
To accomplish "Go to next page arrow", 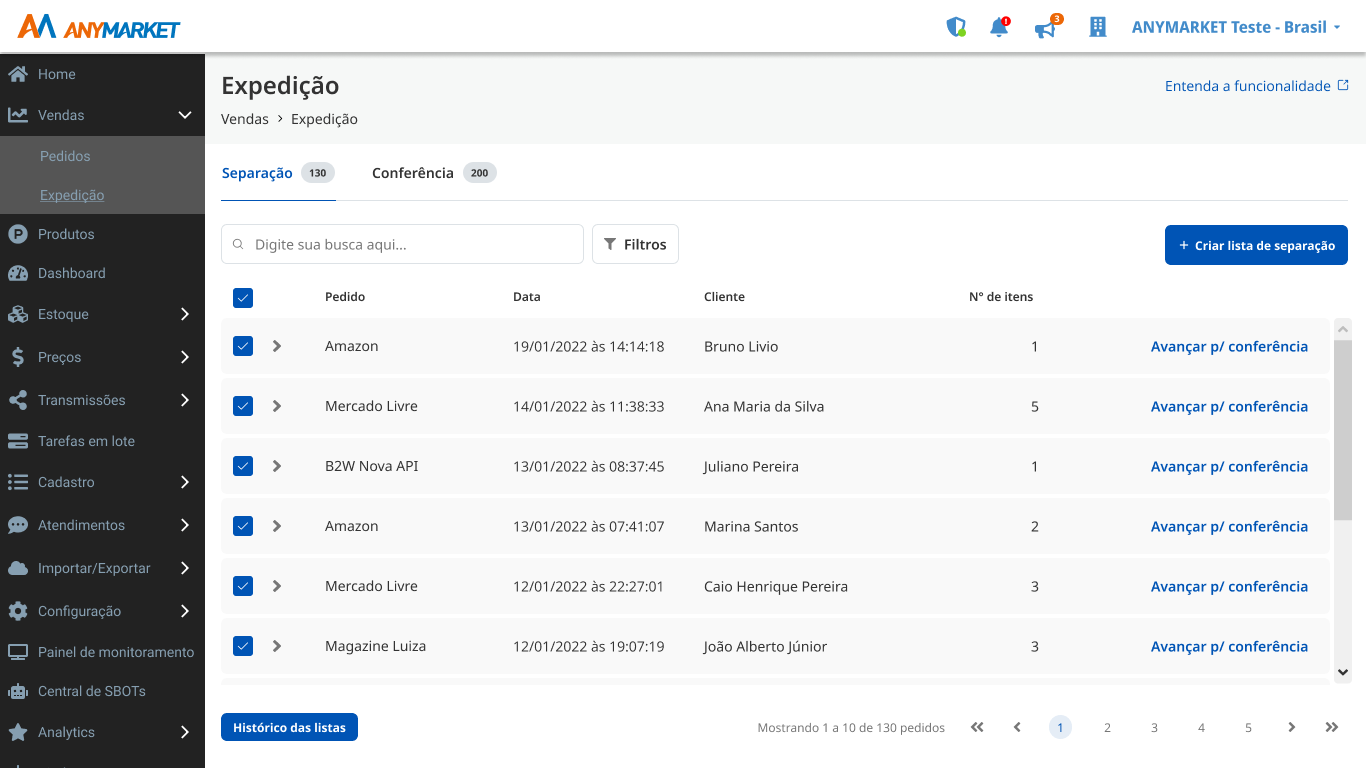I will [x=1292, y=727].
